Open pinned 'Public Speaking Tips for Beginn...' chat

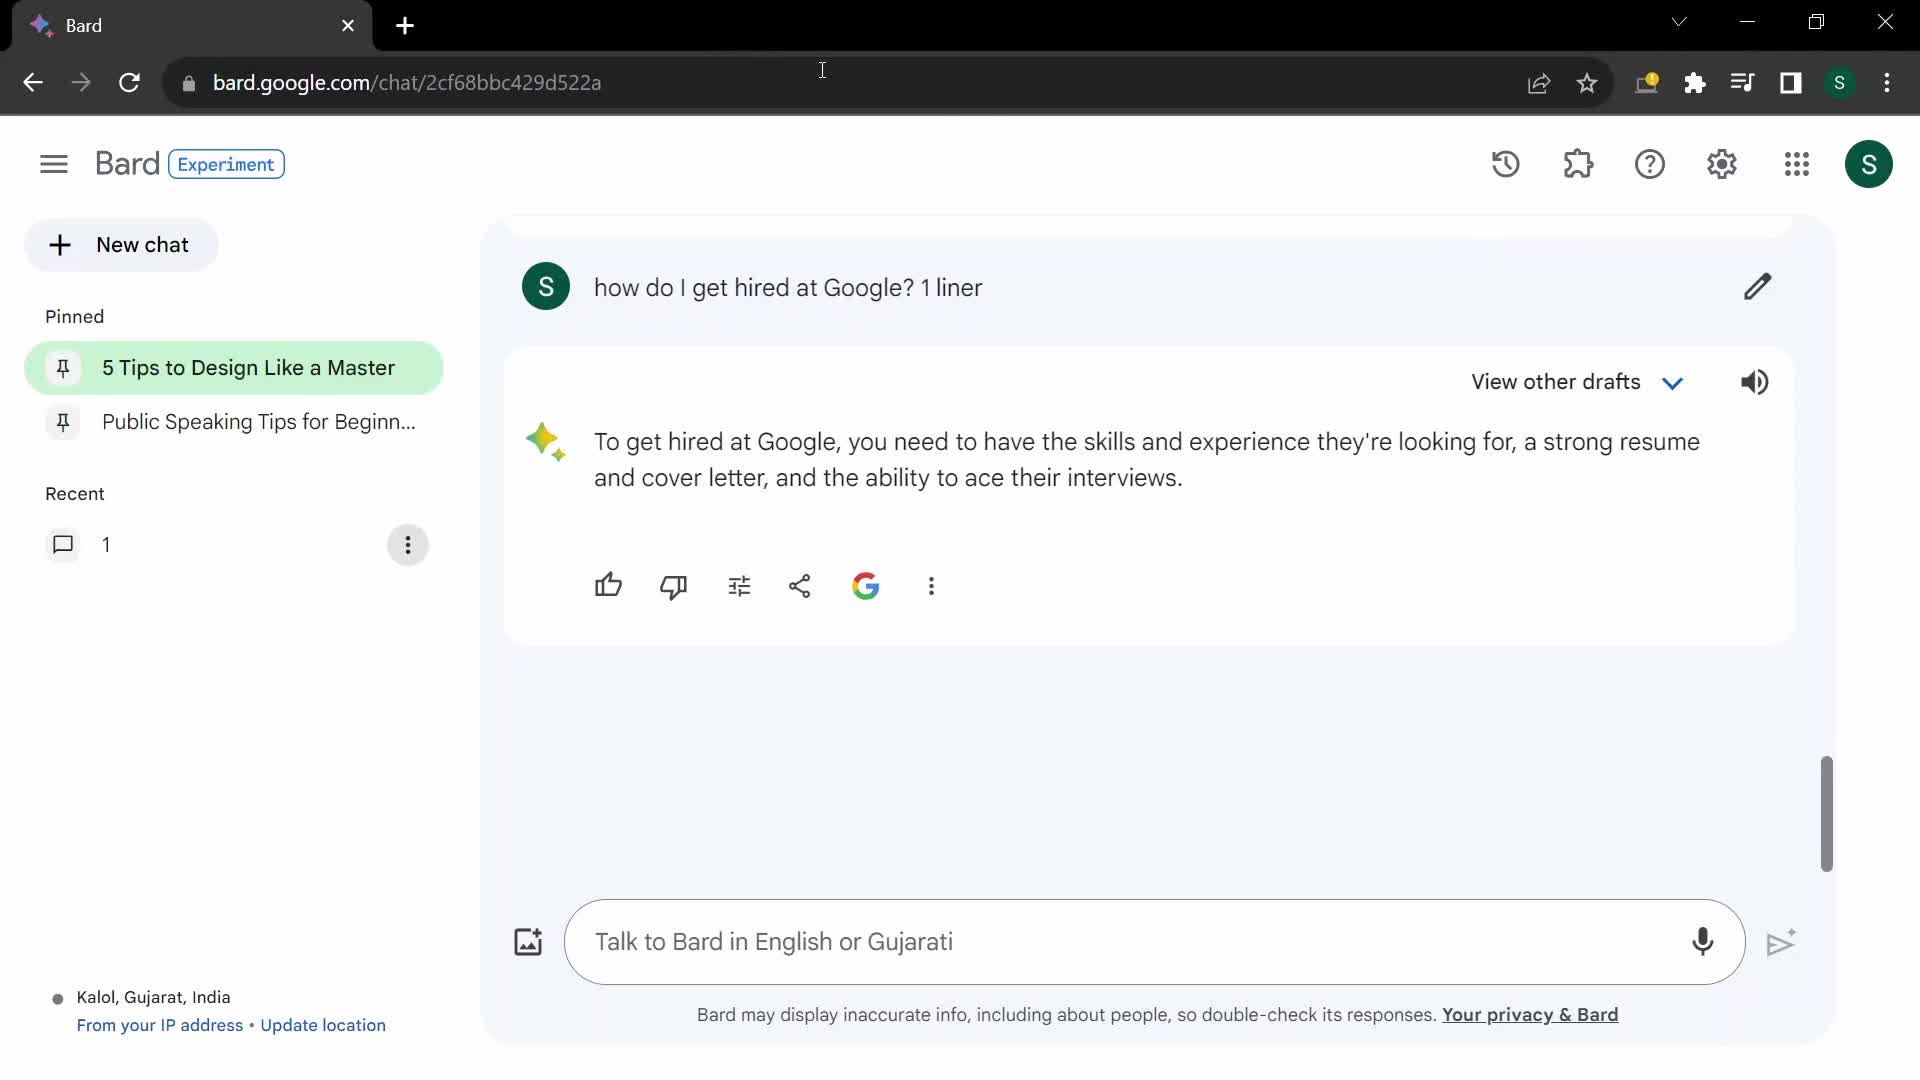pyautogui.click(x=258, y=421)
